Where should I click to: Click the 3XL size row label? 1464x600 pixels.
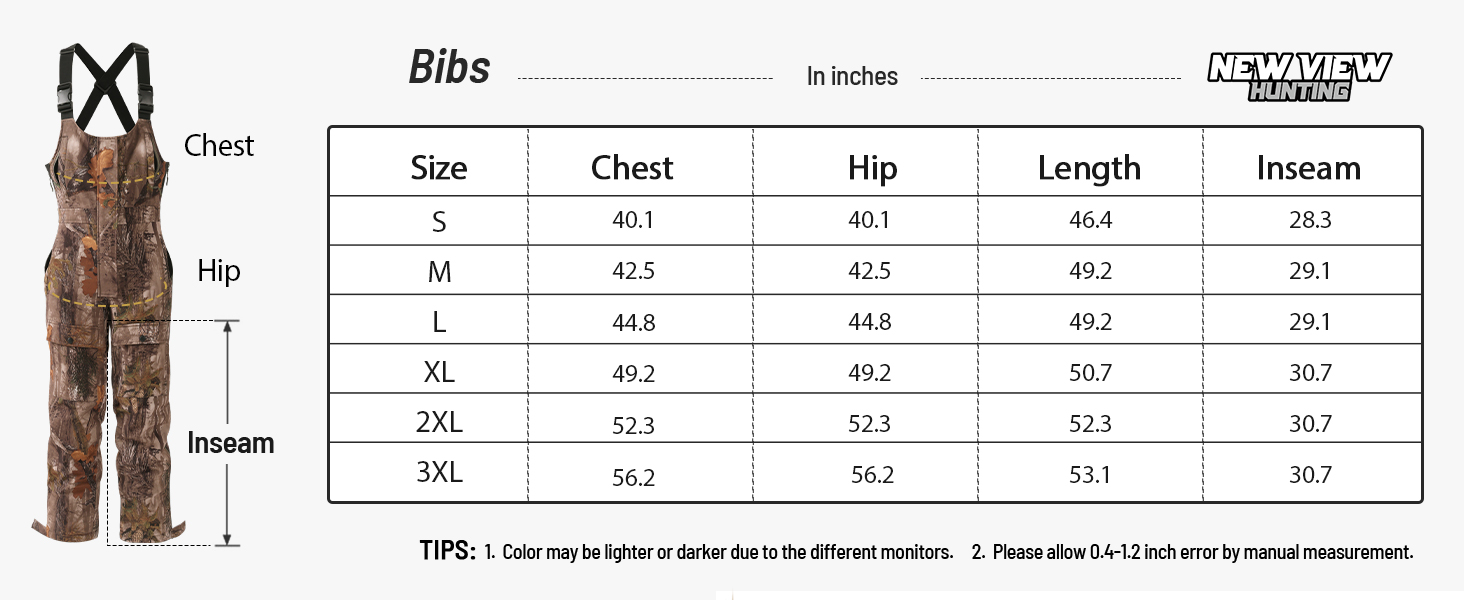[x=439, y=472]
